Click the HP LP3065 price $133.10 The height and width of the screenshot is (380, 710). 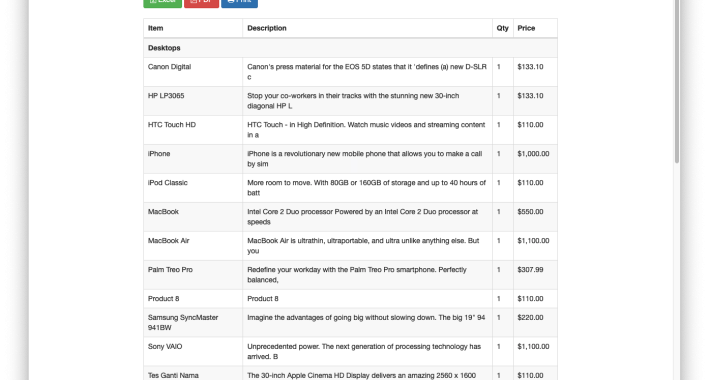click(x=530, y=96)
